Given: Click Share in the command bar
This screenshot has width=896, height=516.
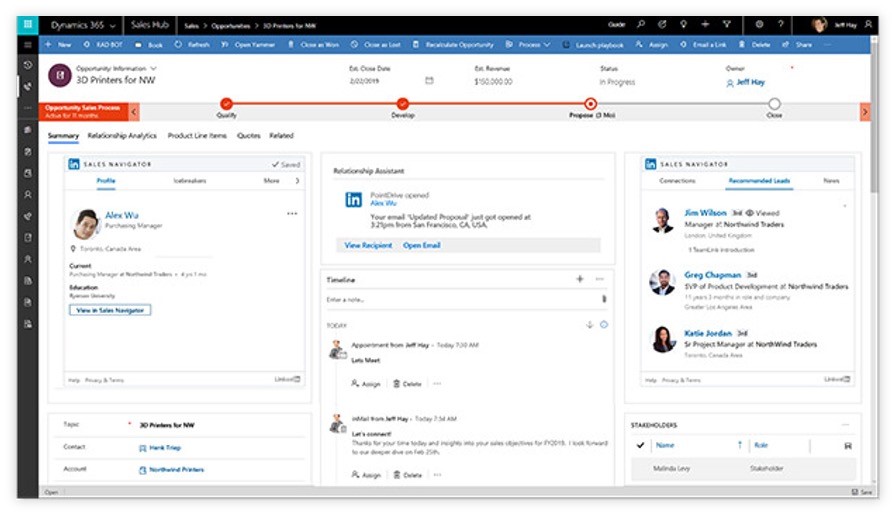Looking at the screenshot, I should click(797, 45).
